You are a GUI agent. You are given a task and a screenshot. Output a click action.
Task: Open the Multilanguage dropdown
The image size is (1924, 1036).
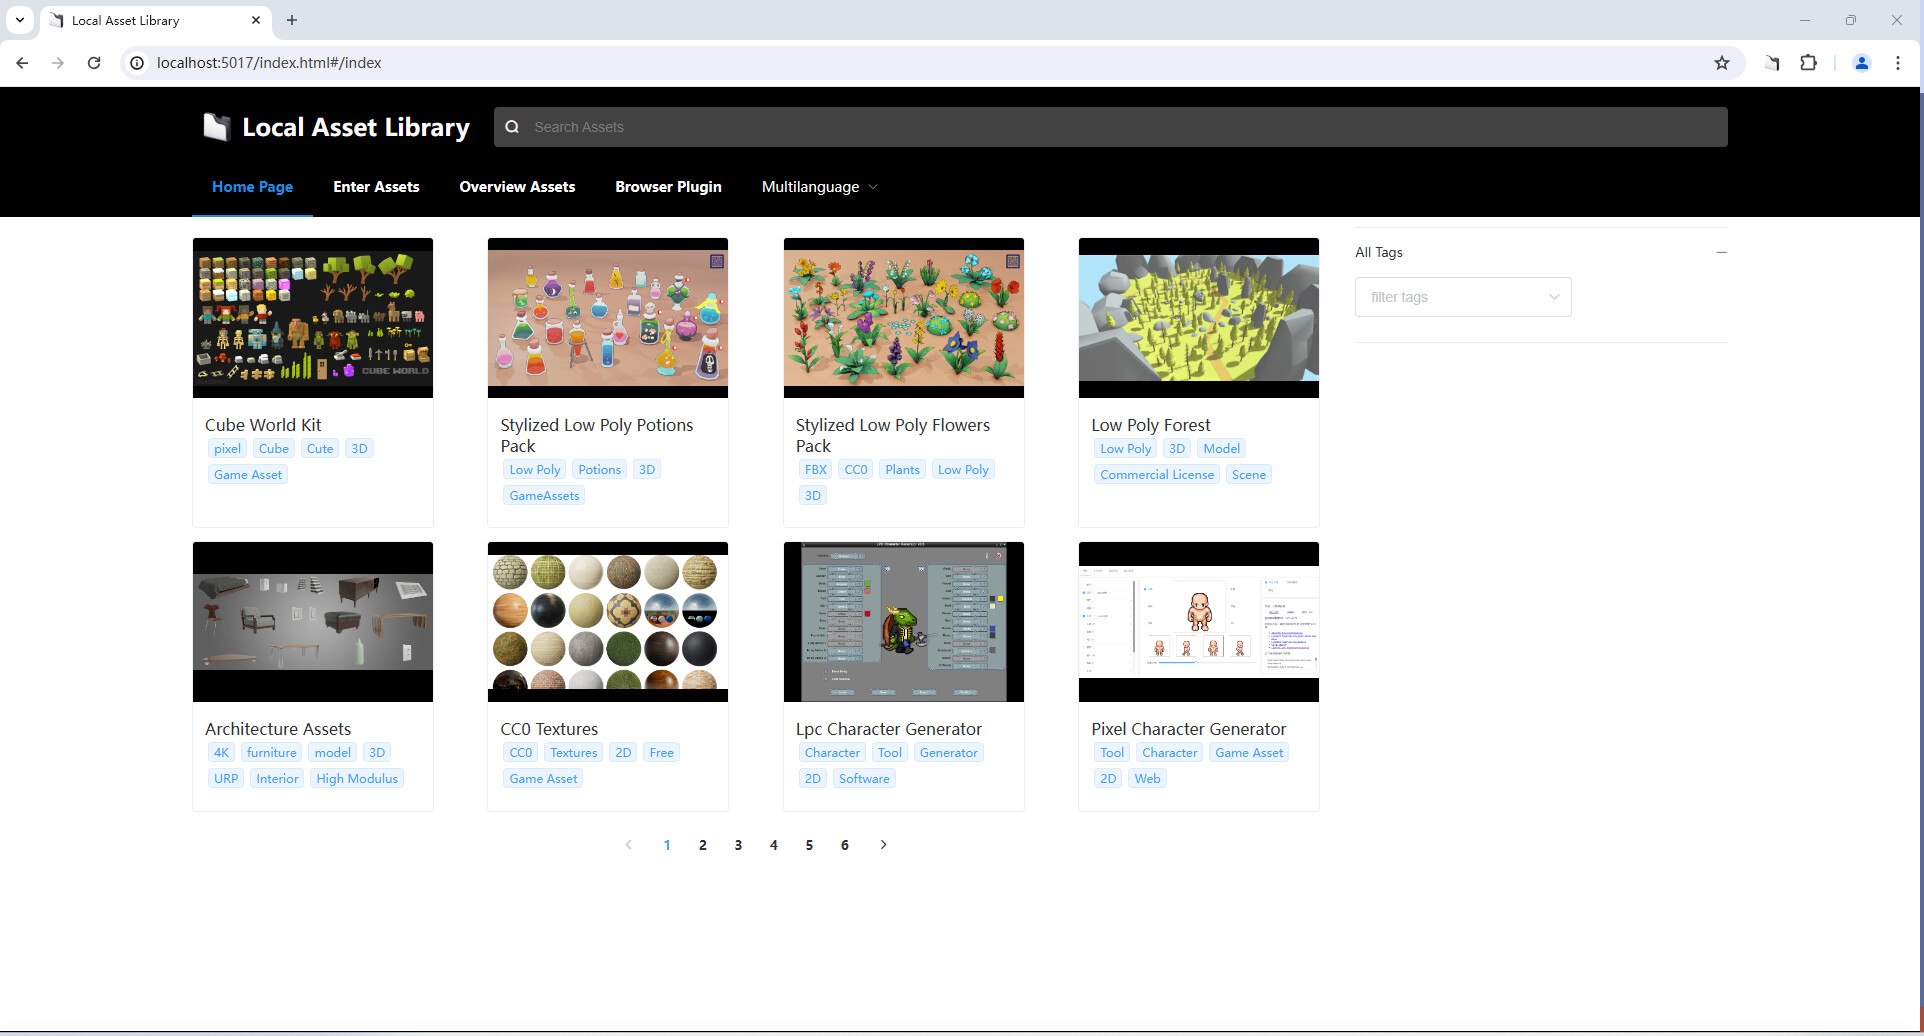[819, 187]
